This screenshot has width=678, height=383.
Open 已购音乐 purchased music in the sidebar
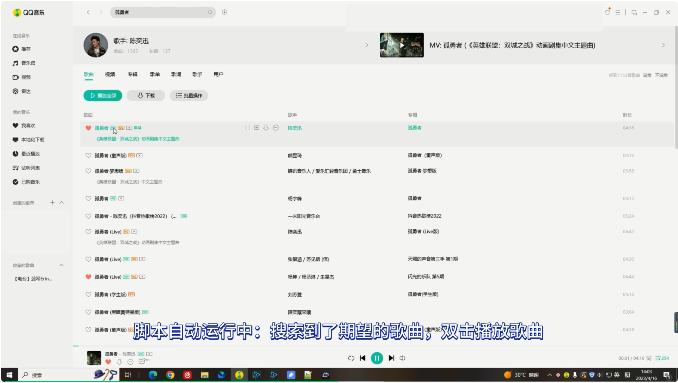(26, 182)
